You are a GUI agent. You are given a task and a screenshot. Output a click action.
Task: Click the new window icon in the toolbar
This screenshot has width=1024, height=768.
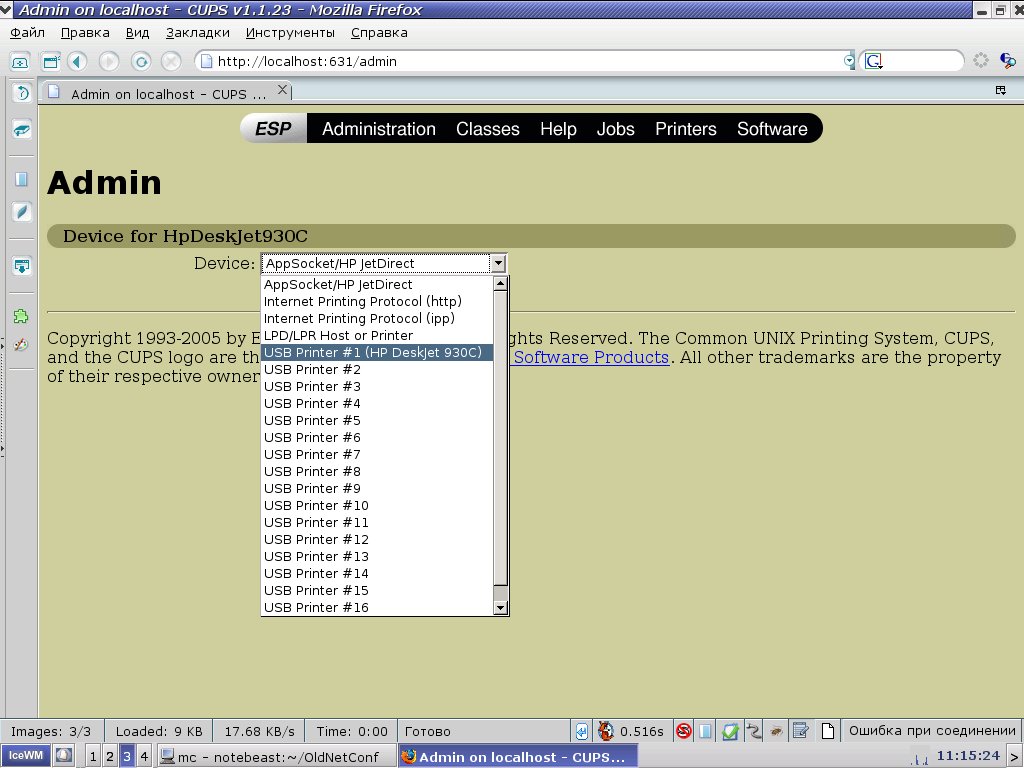(x=50, y=61)
